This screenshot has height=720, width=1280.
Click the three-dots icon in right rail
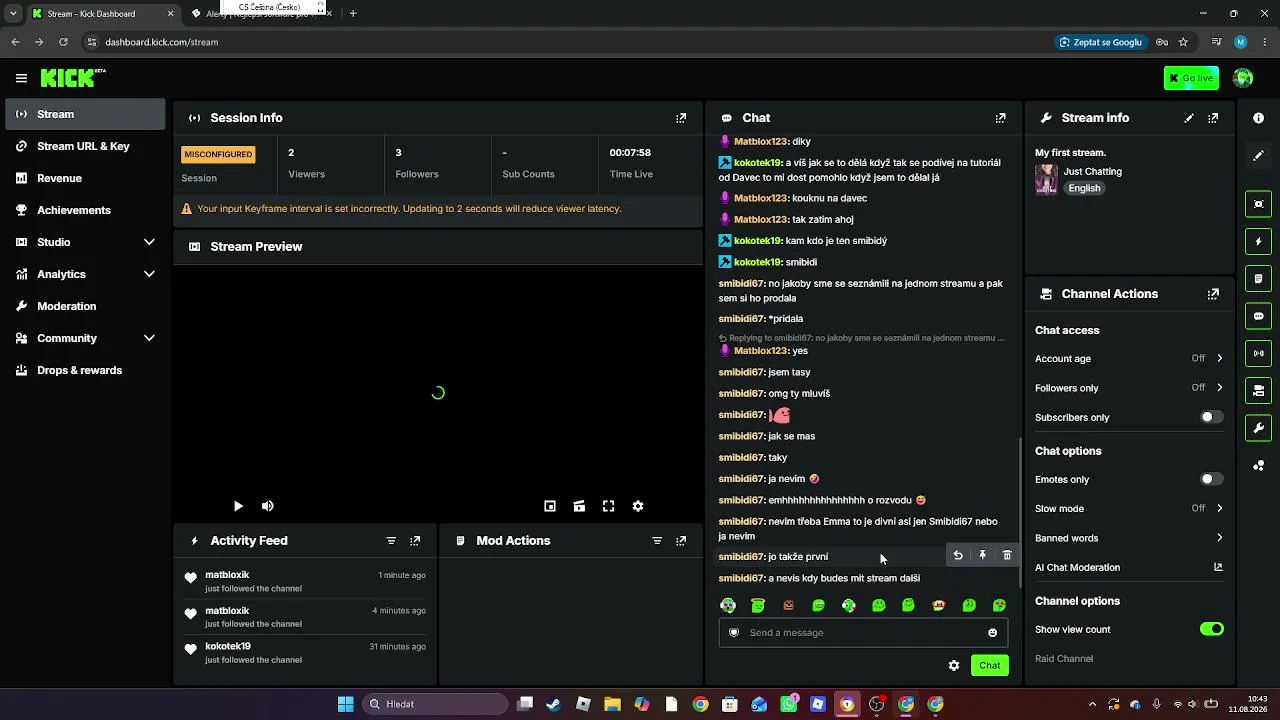(1258, 466)
